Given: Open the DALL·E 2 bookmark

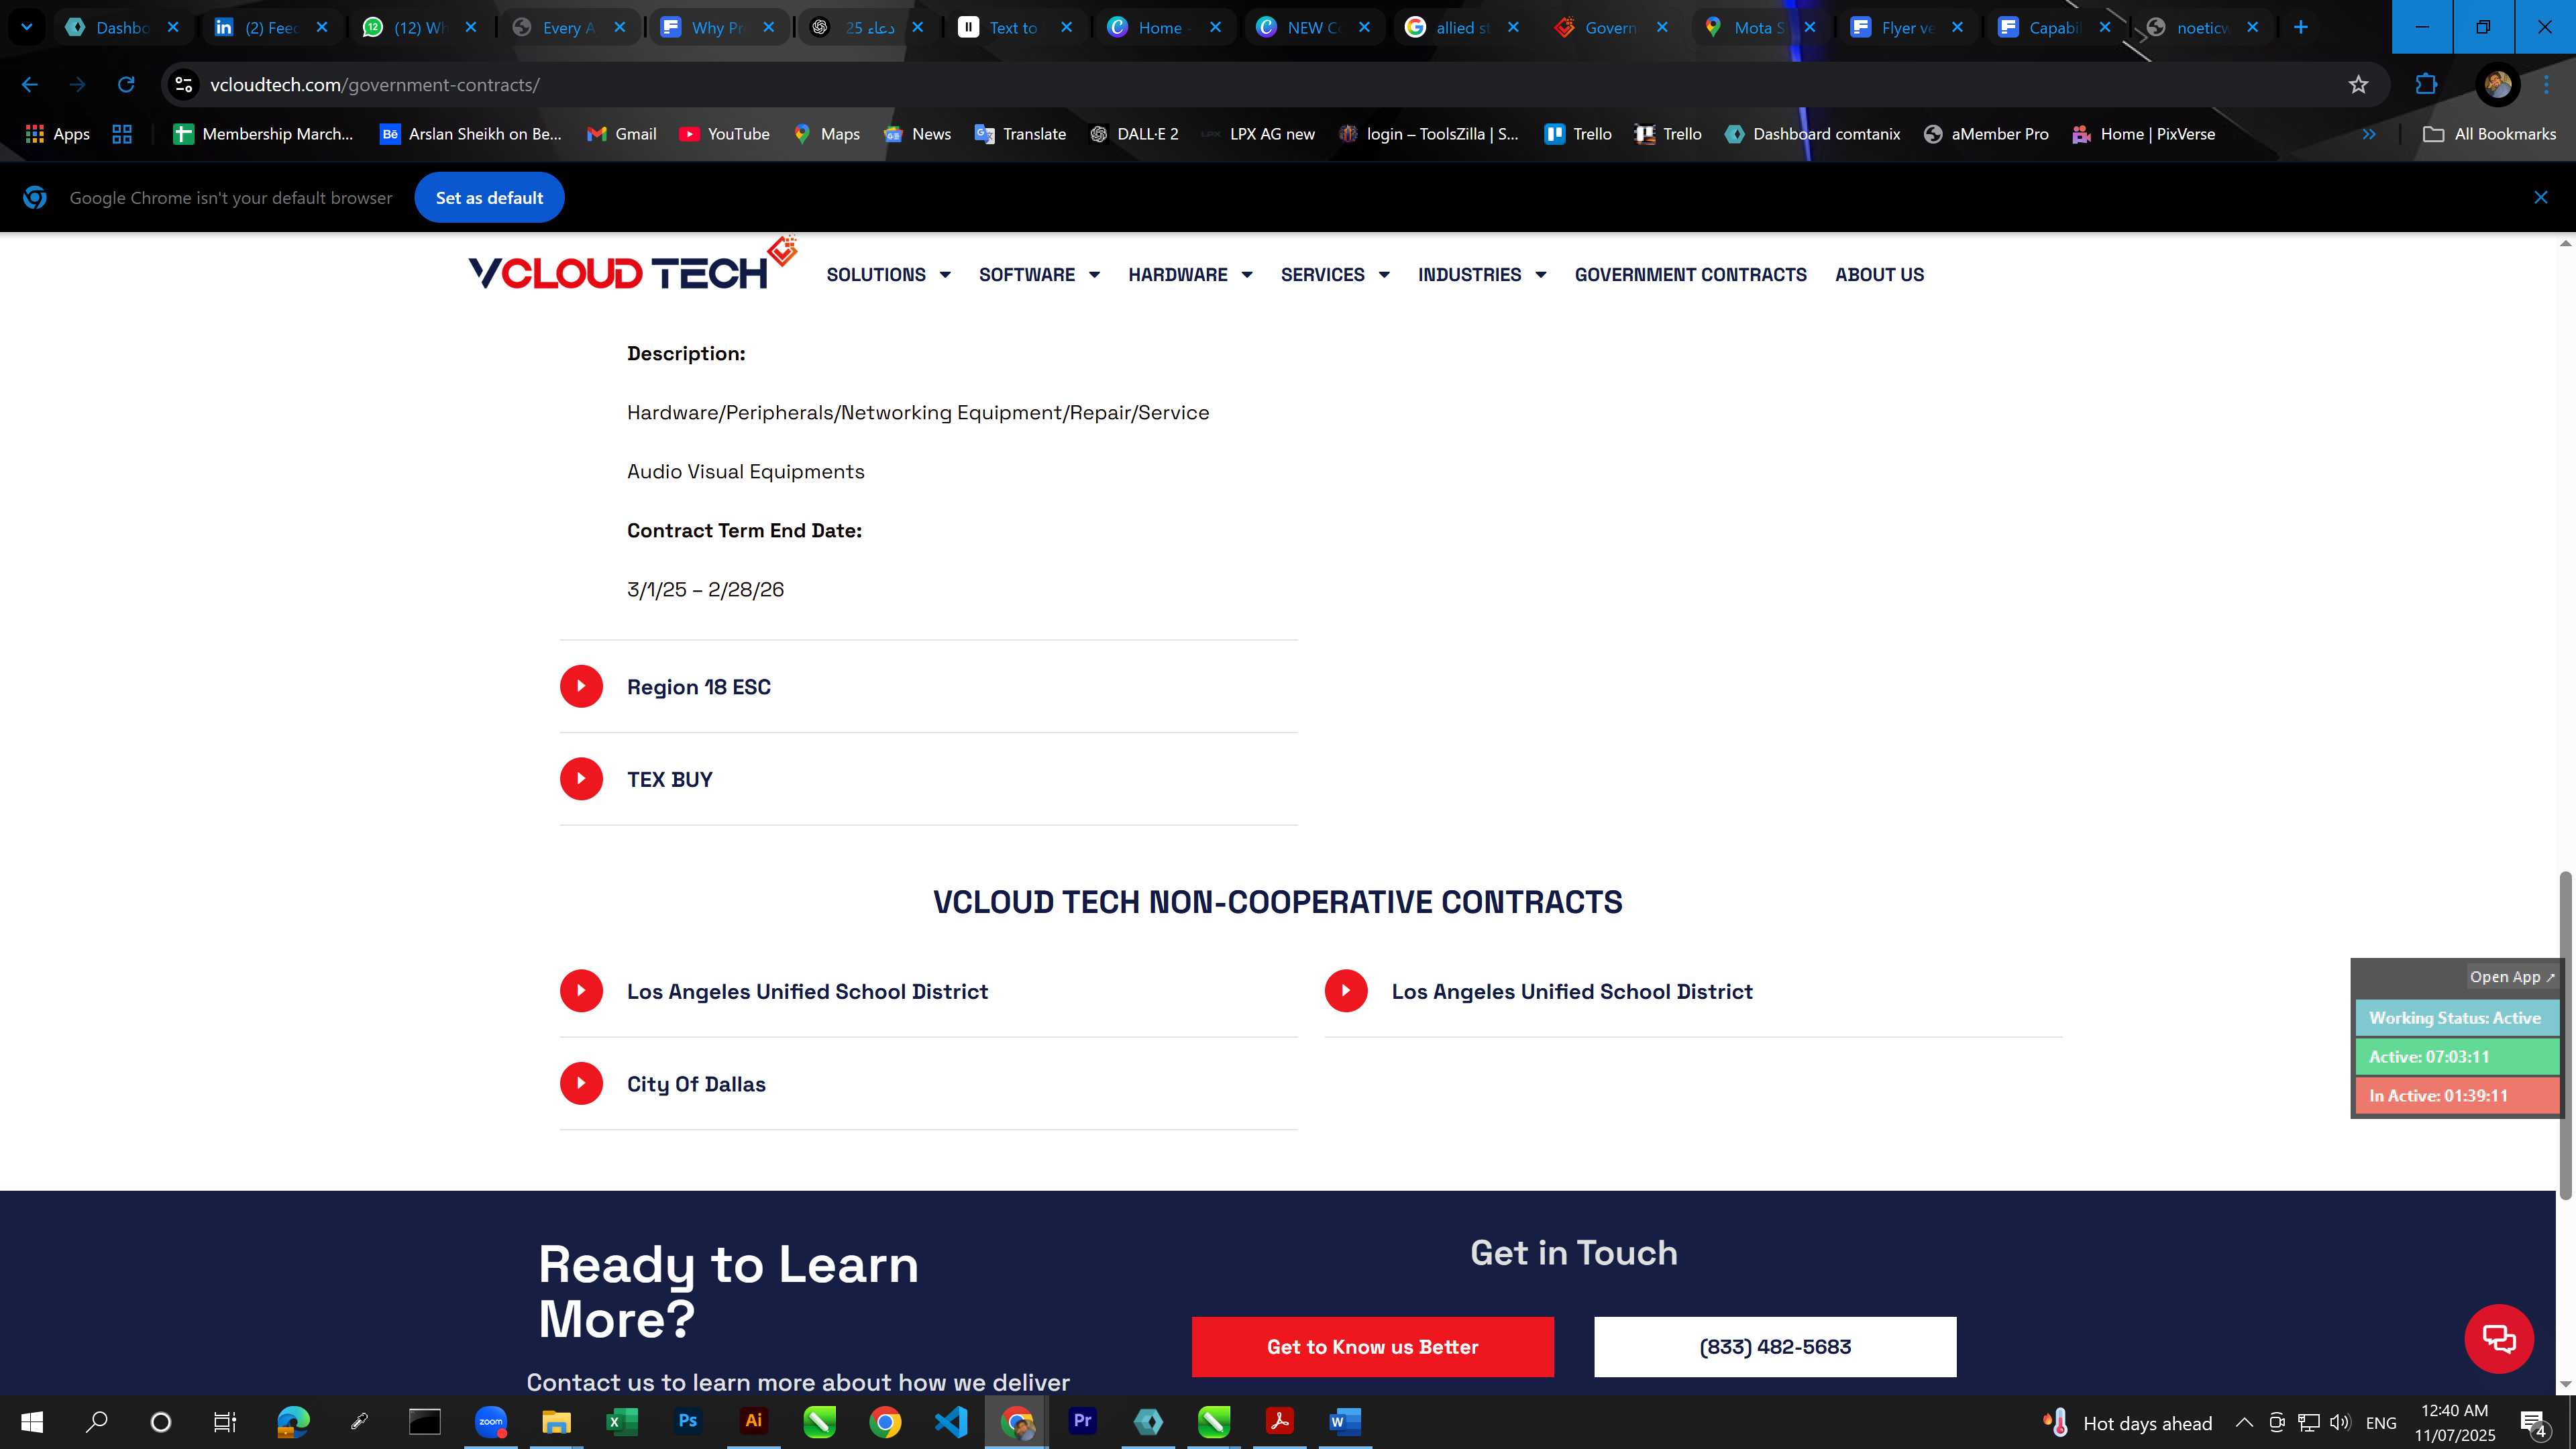Looking at the screenshot, I should 1134,134.
